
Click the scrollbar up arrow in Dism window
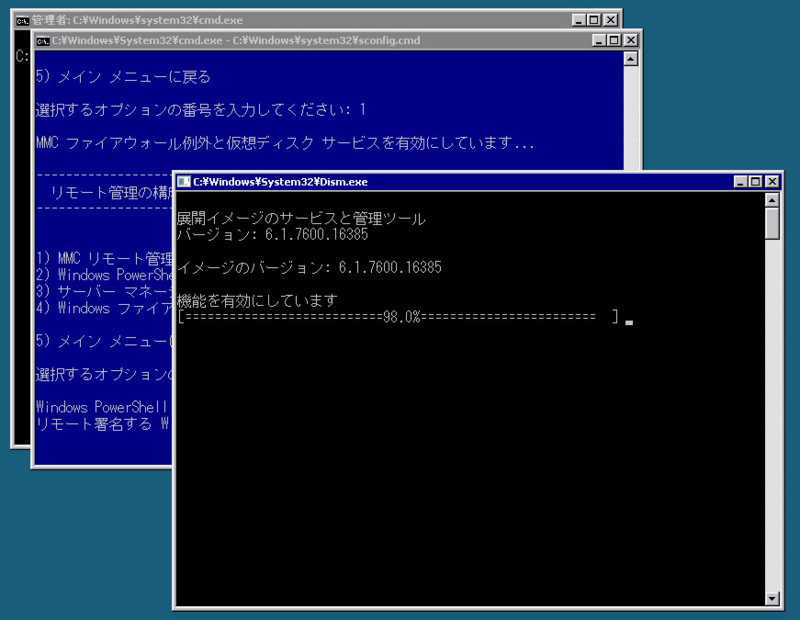coord(770,200)
